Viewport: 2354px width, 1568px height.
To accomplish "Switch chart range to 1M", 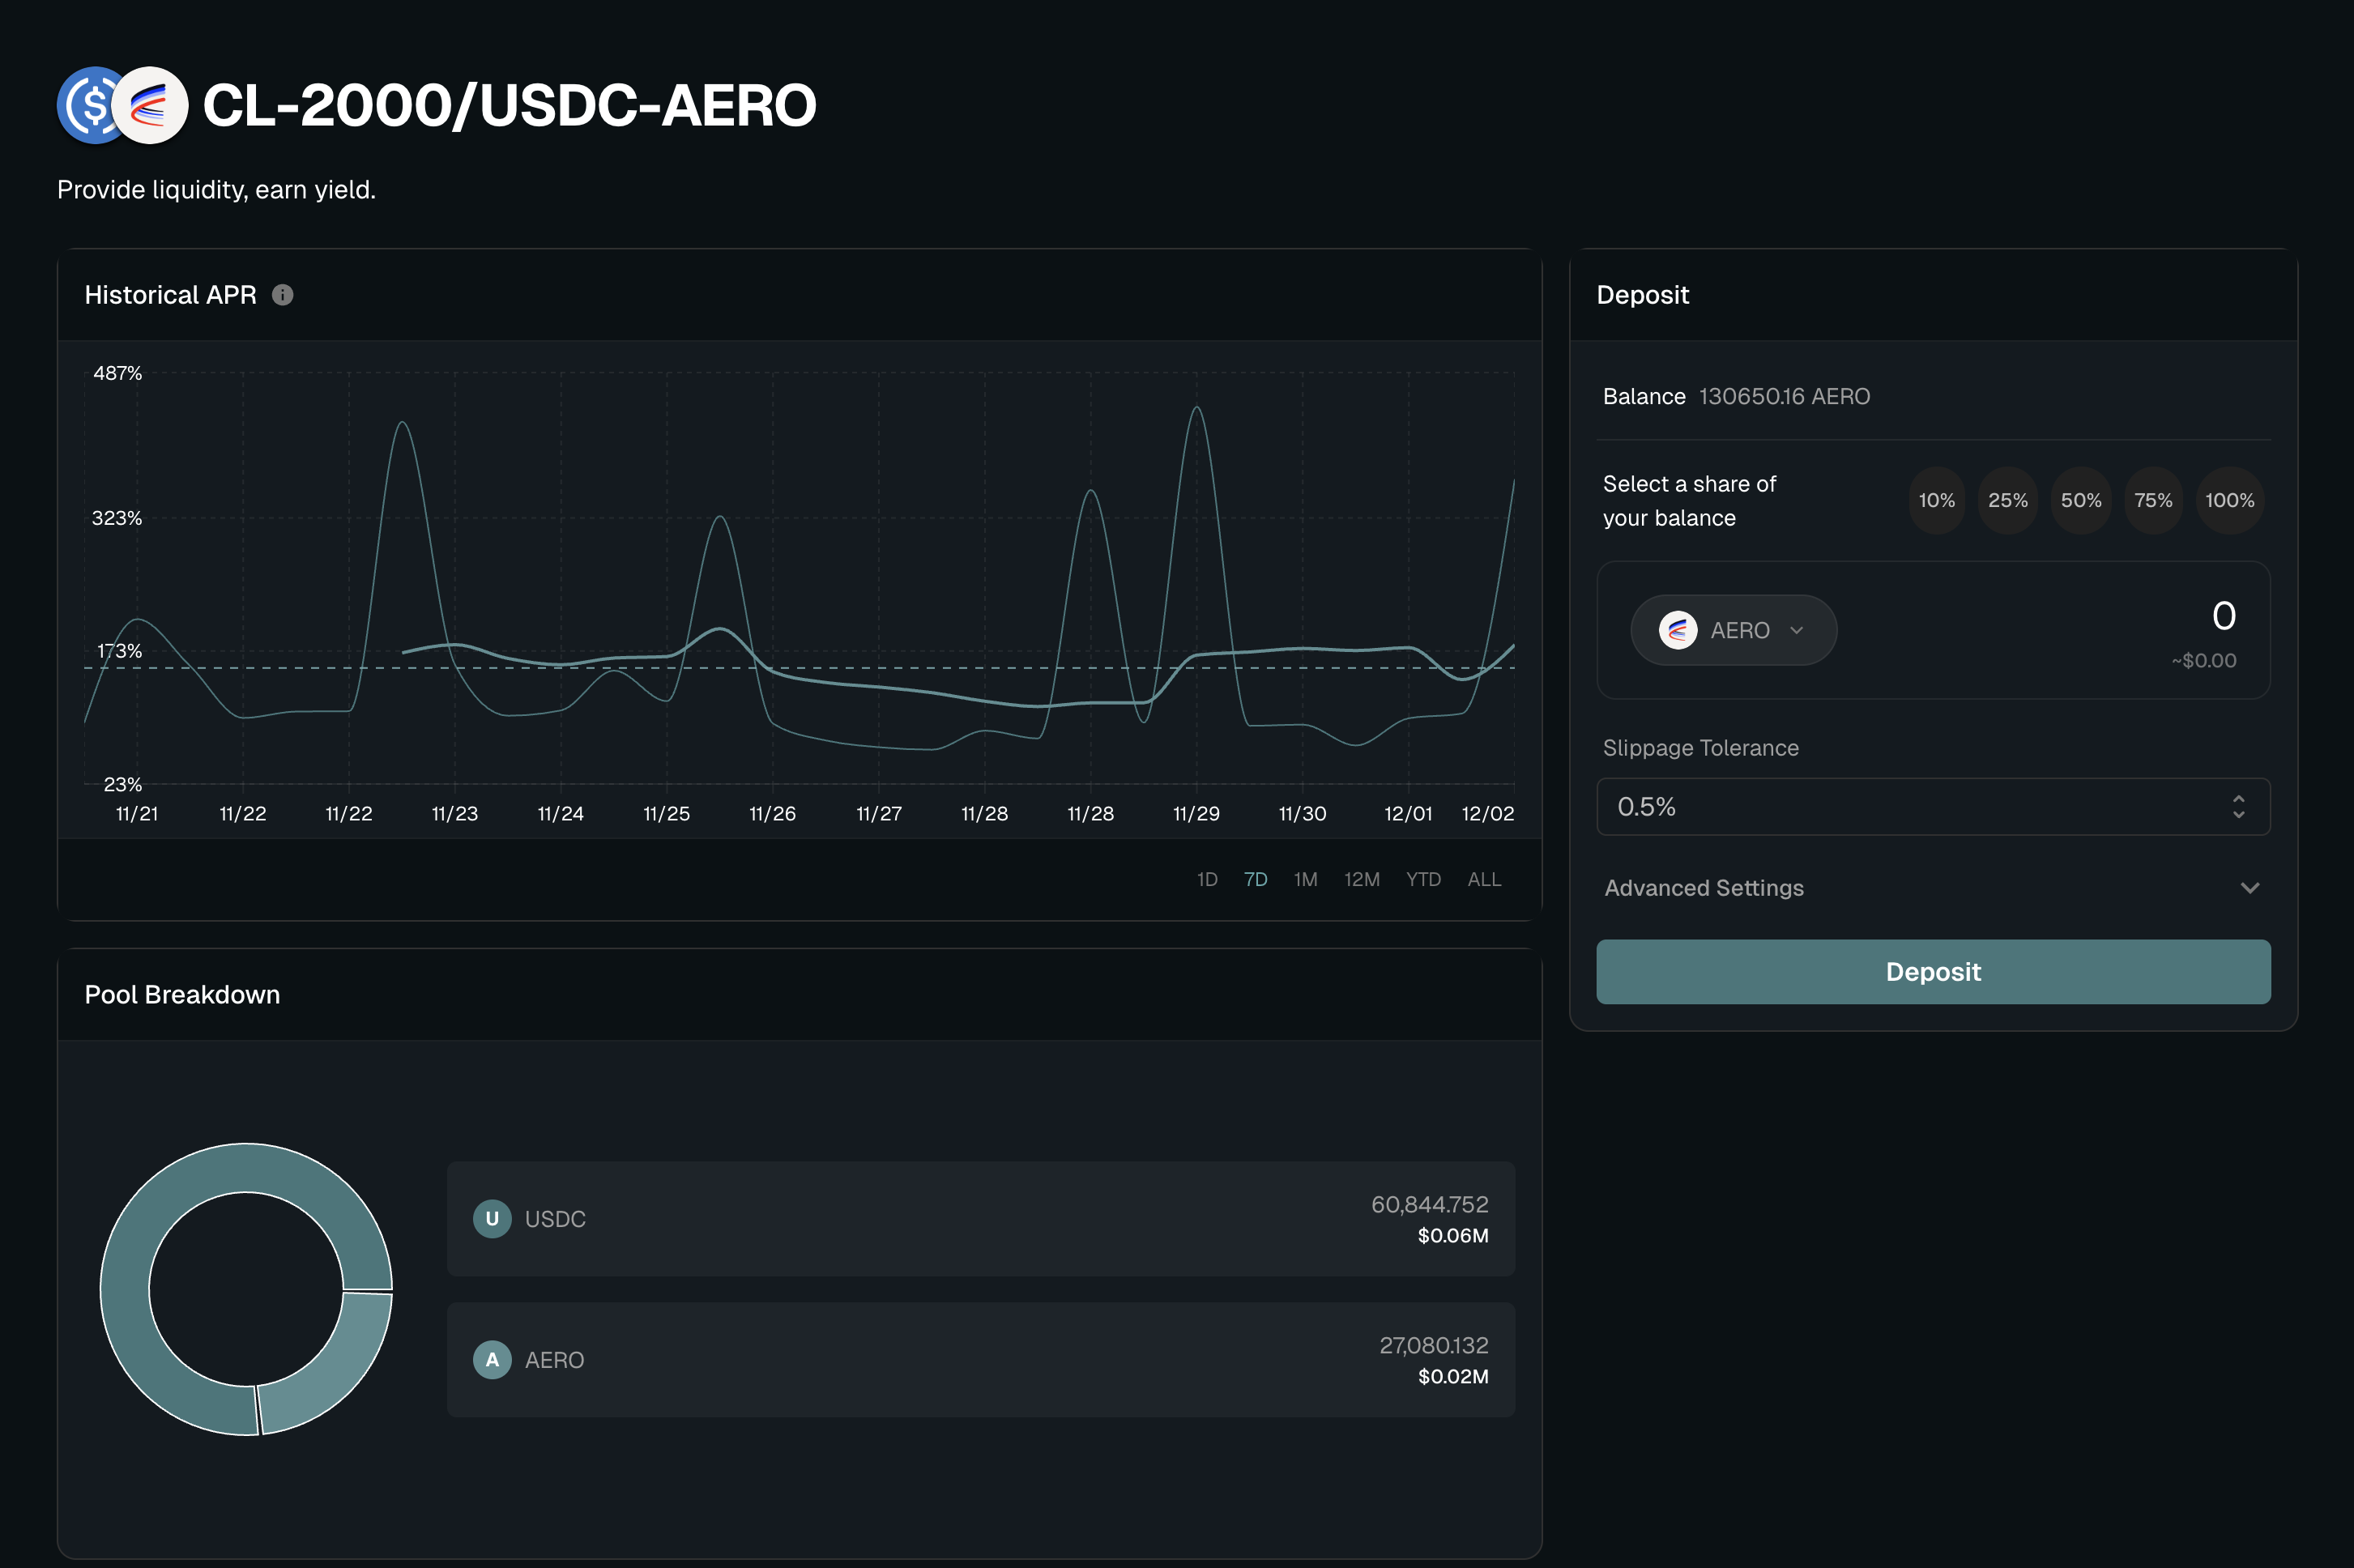I will pos(1305,880).
